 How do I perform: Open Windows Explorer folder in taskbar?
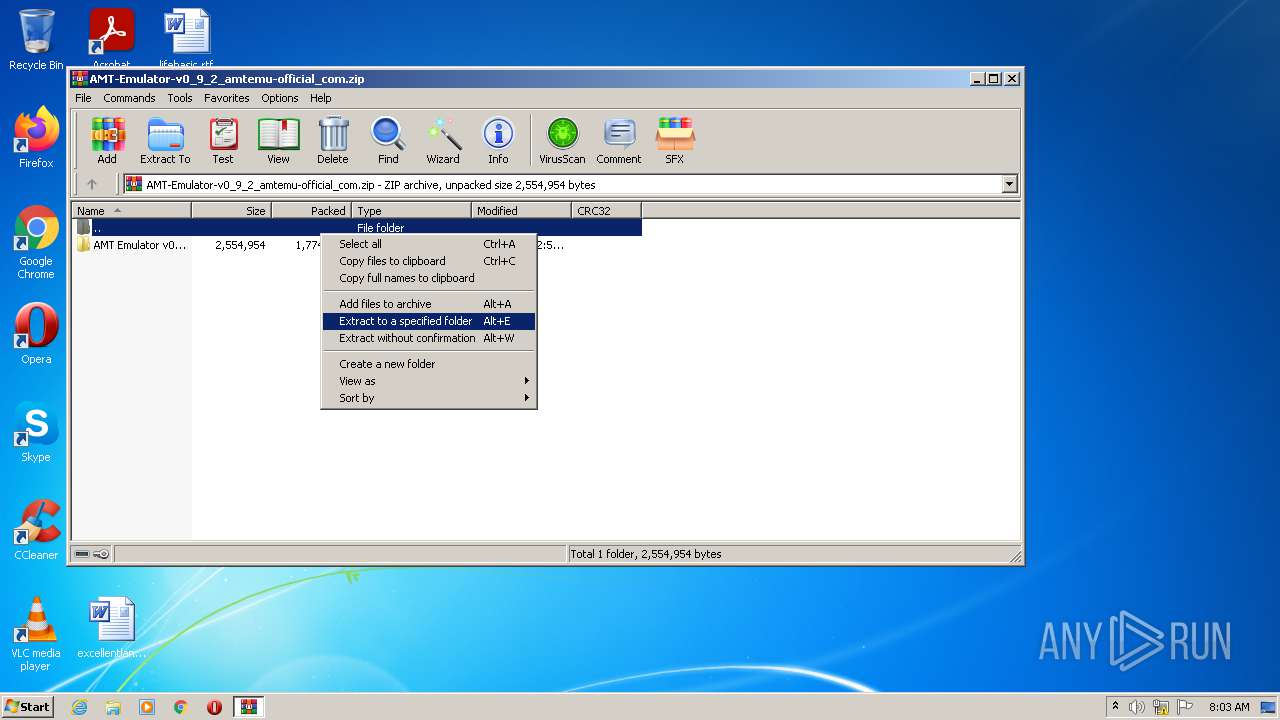coord(113,707)
